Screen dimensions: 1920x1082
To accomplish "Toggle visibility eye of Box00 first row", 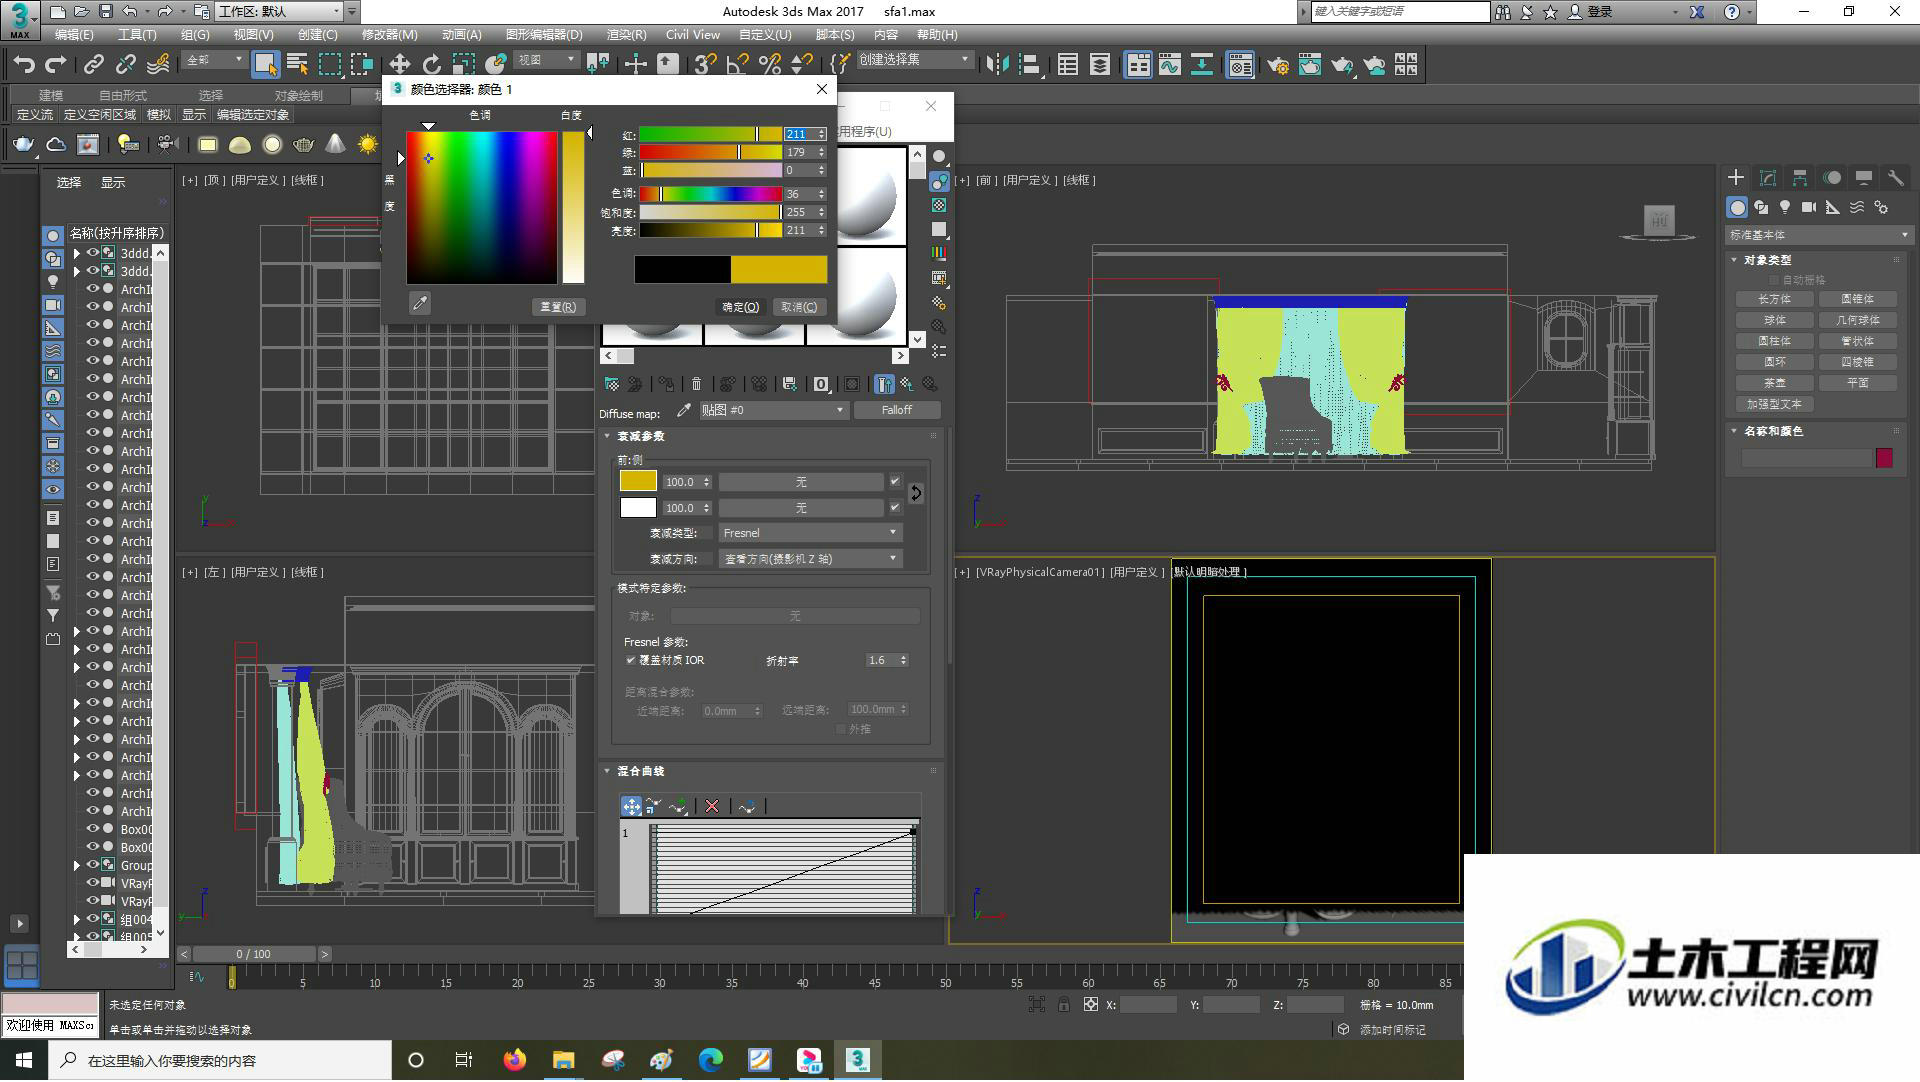I will (x=92, y=829).
